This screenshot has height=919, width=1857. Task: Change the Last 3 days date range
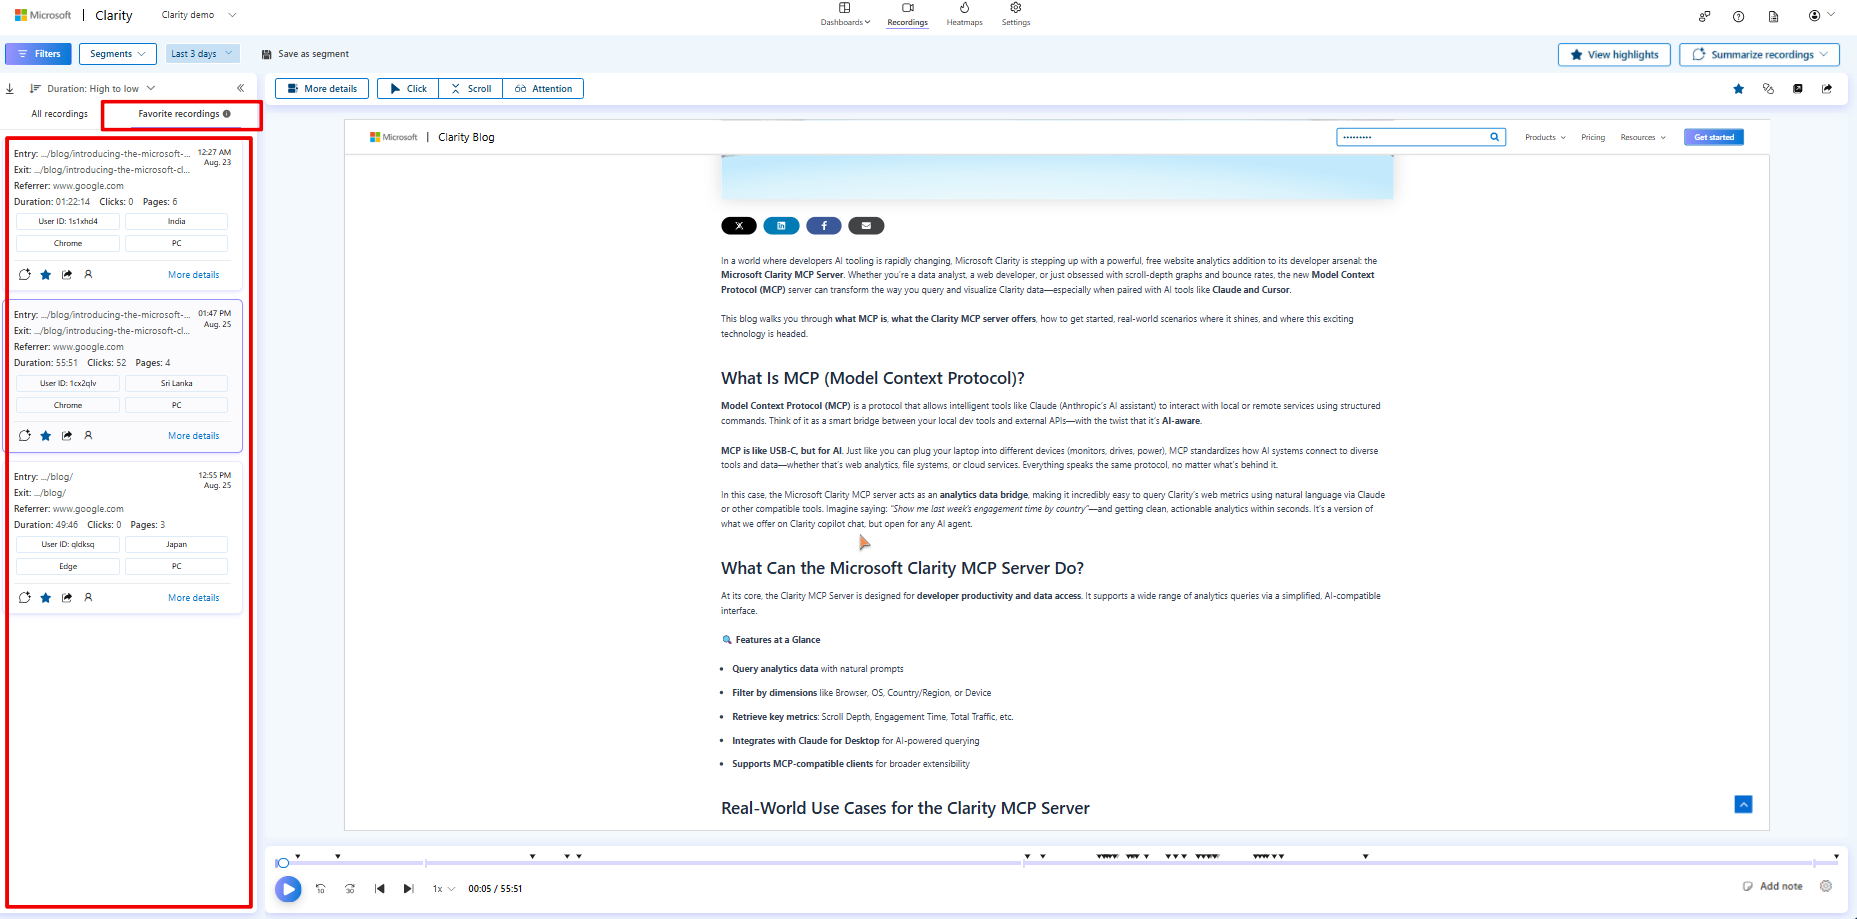[x=202, y=54]
